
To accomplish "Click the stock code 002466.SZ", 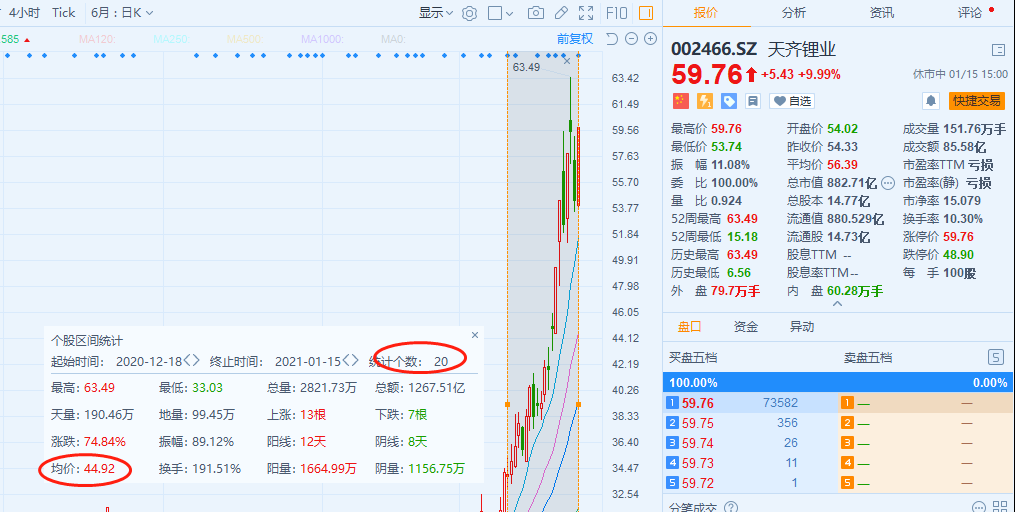I will [x=714, y=50].
